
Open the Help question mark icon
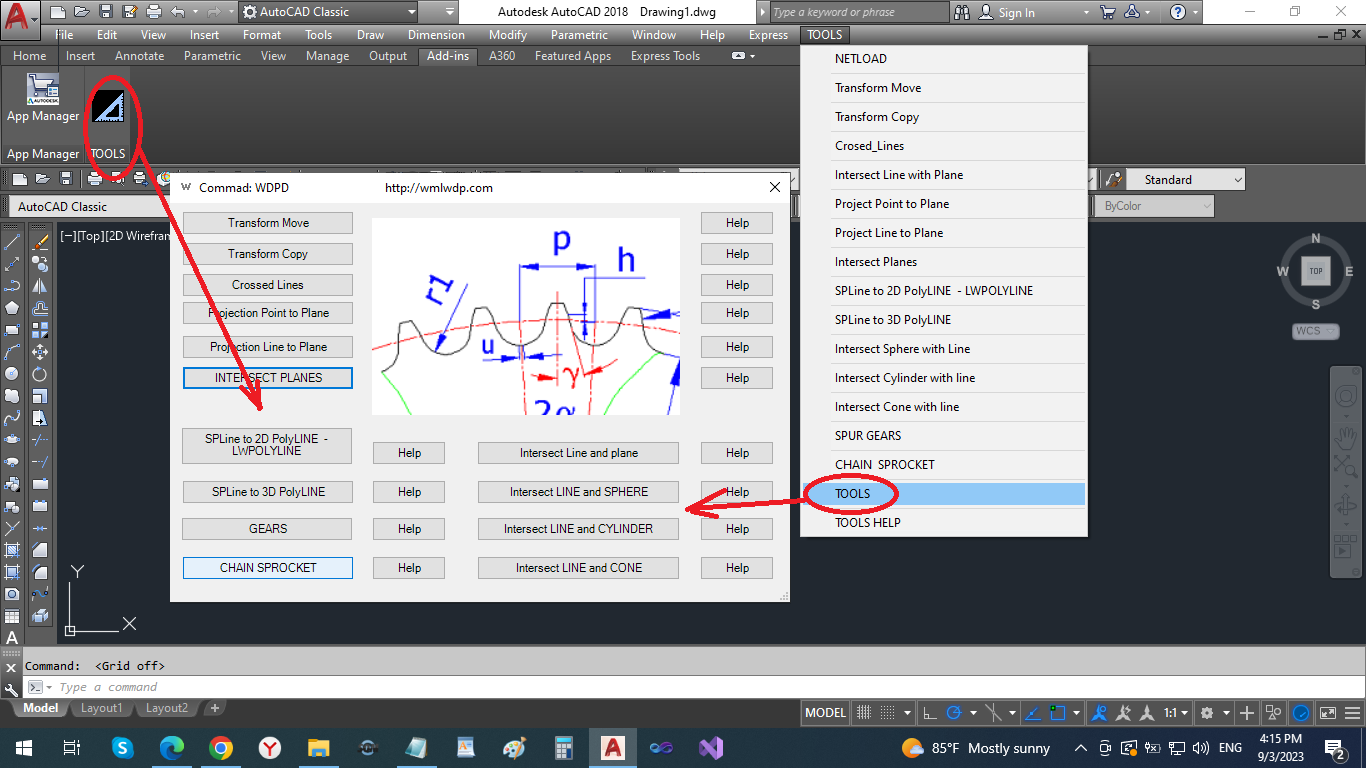click(1178, 12)
